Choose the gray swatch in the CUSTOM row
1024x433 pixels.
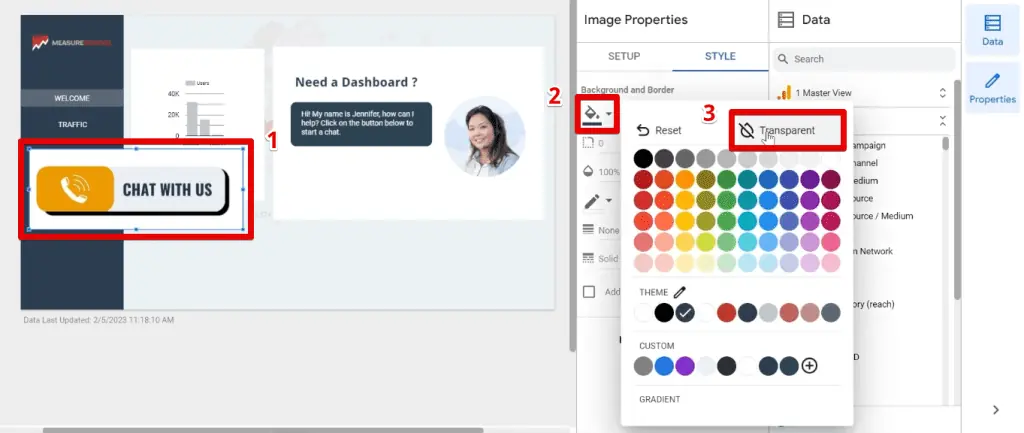643,366
